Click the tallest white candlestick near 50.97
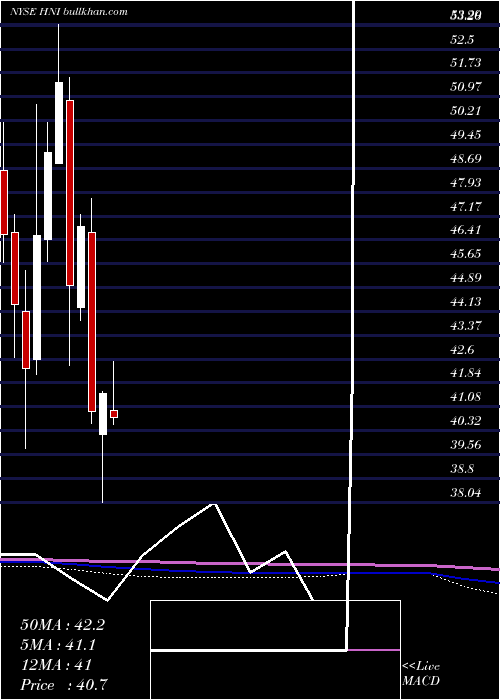Viewport: 500px width, 700px height. click(x=58, y=123)
